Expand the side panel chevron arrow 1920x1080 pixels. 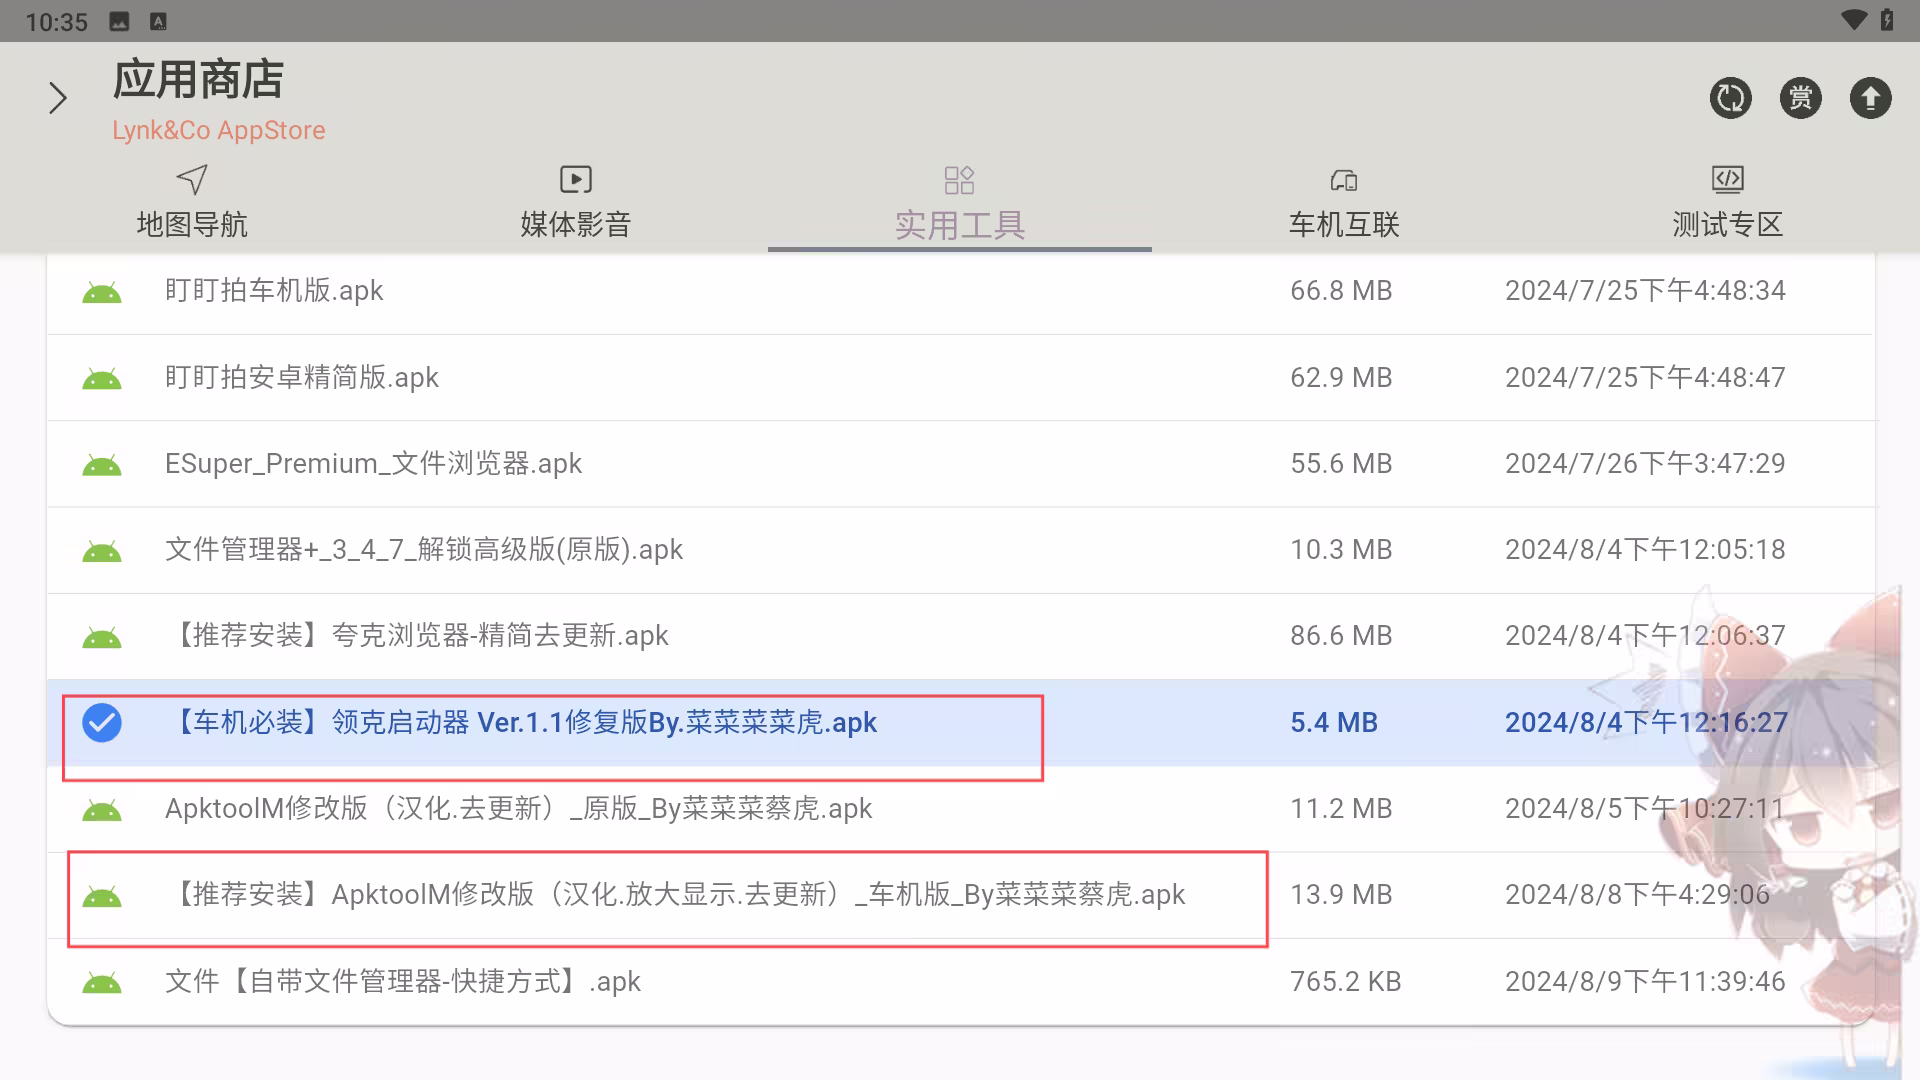pos(58,98)
